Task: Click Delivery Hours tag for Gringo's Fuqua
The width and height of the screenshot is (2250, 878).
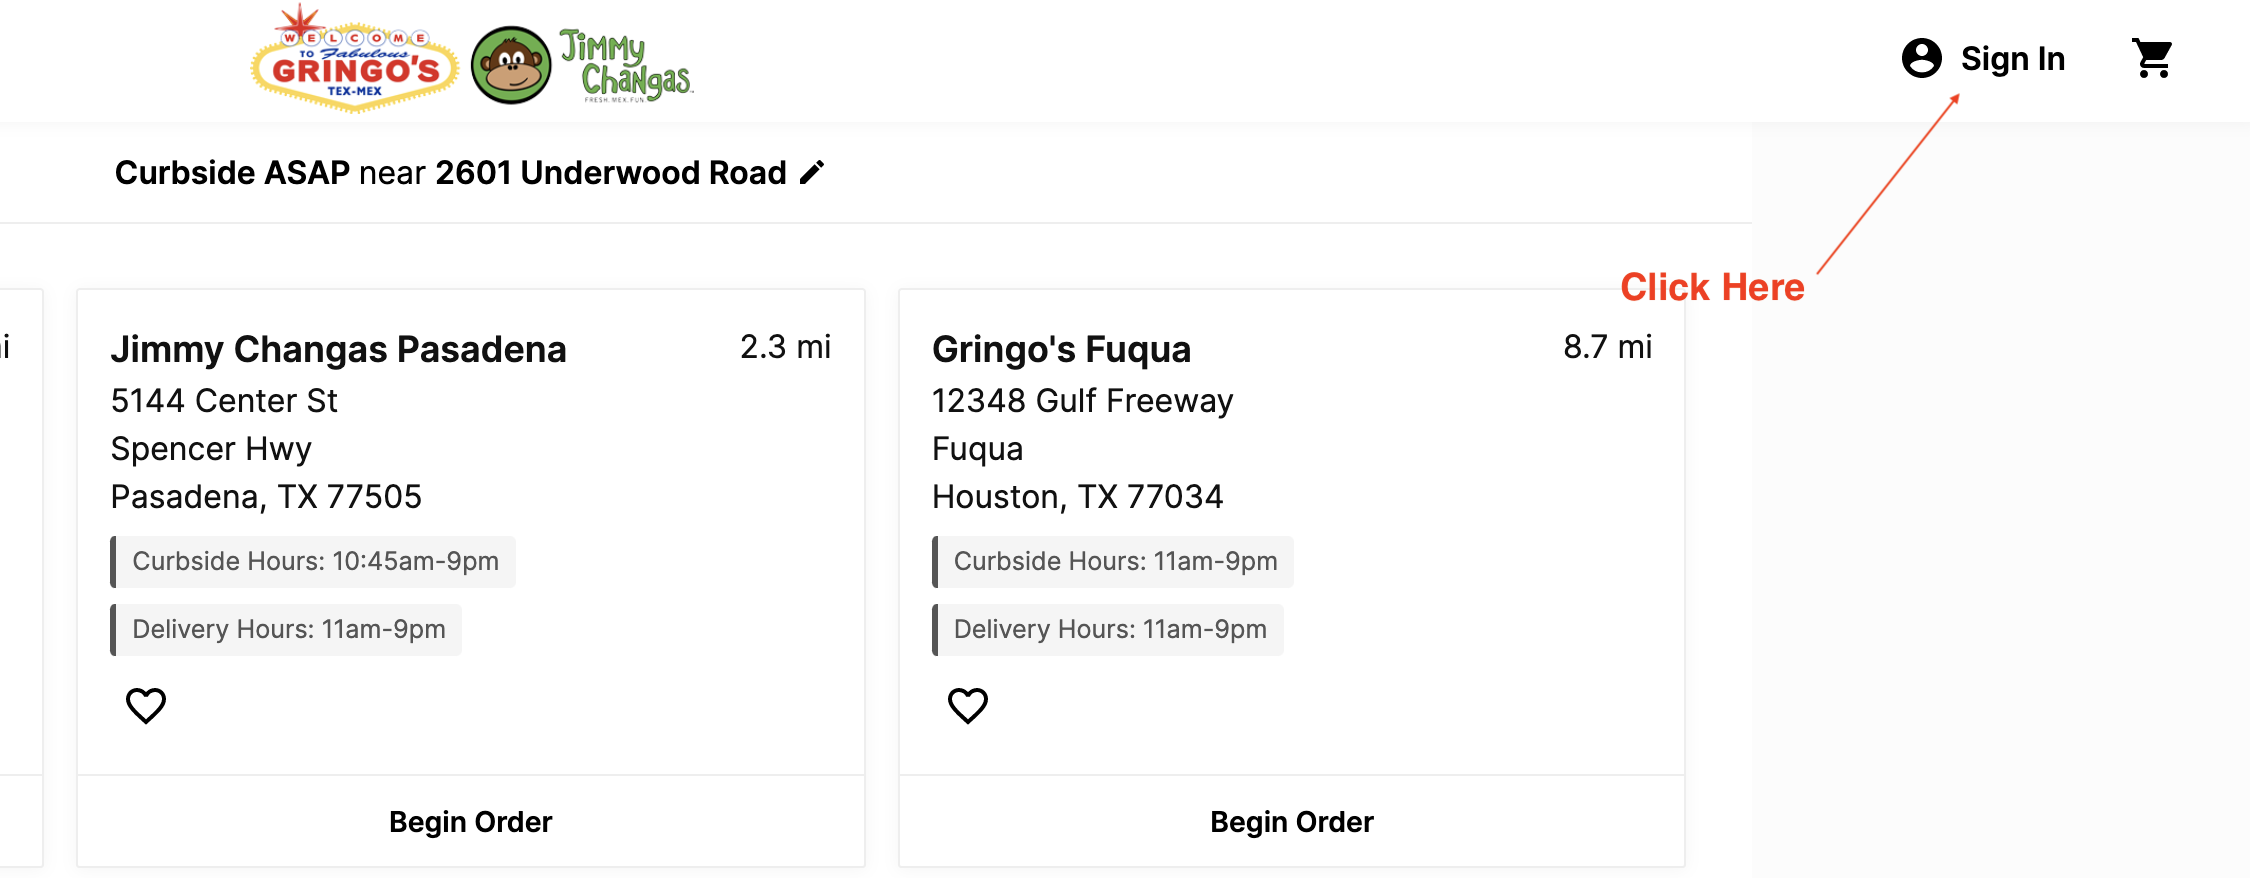Action: click(1108, 629)
